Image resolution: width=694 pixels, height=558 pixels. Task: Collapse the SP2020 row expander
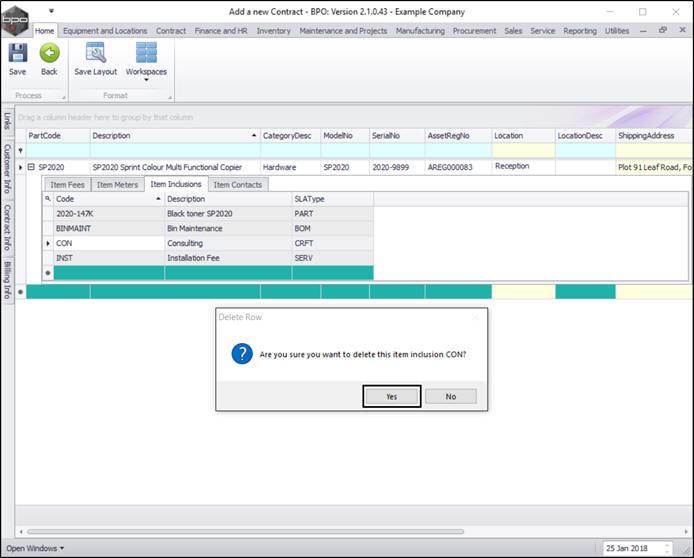[x=31, y=167]
